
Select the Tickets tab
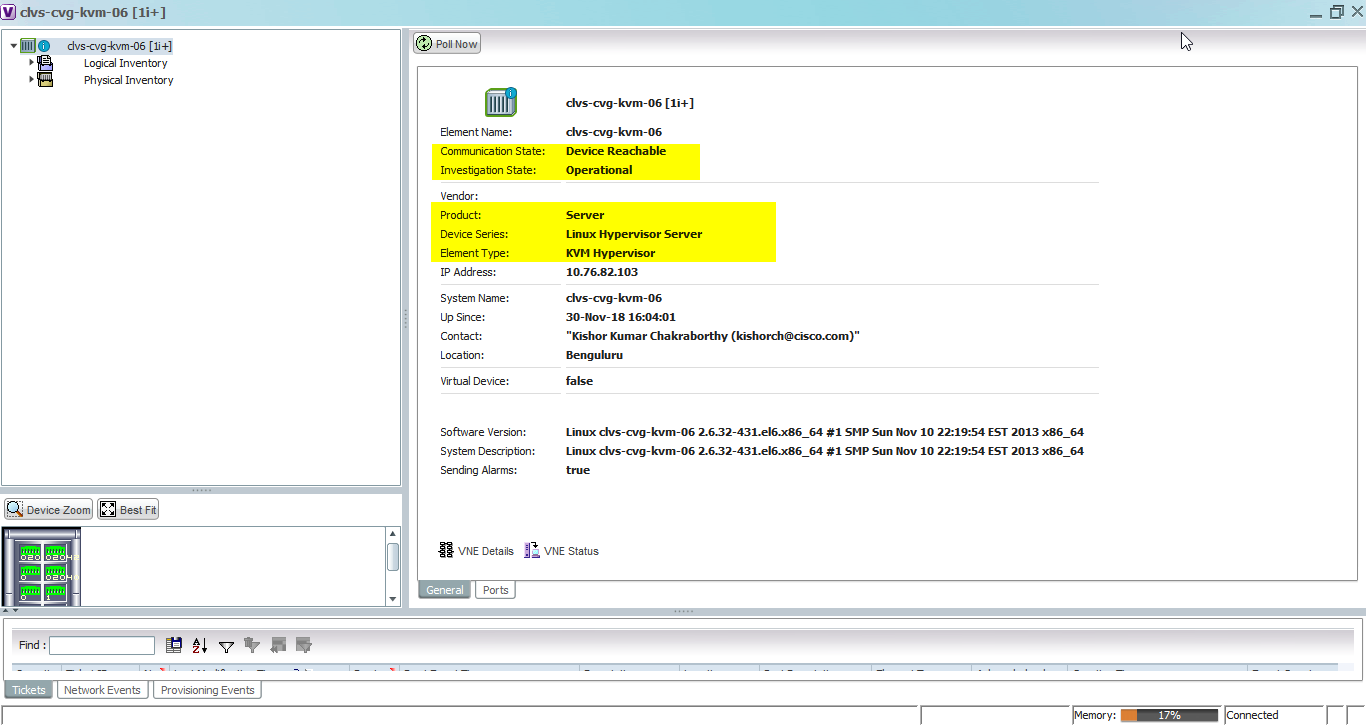click(28, 689)
